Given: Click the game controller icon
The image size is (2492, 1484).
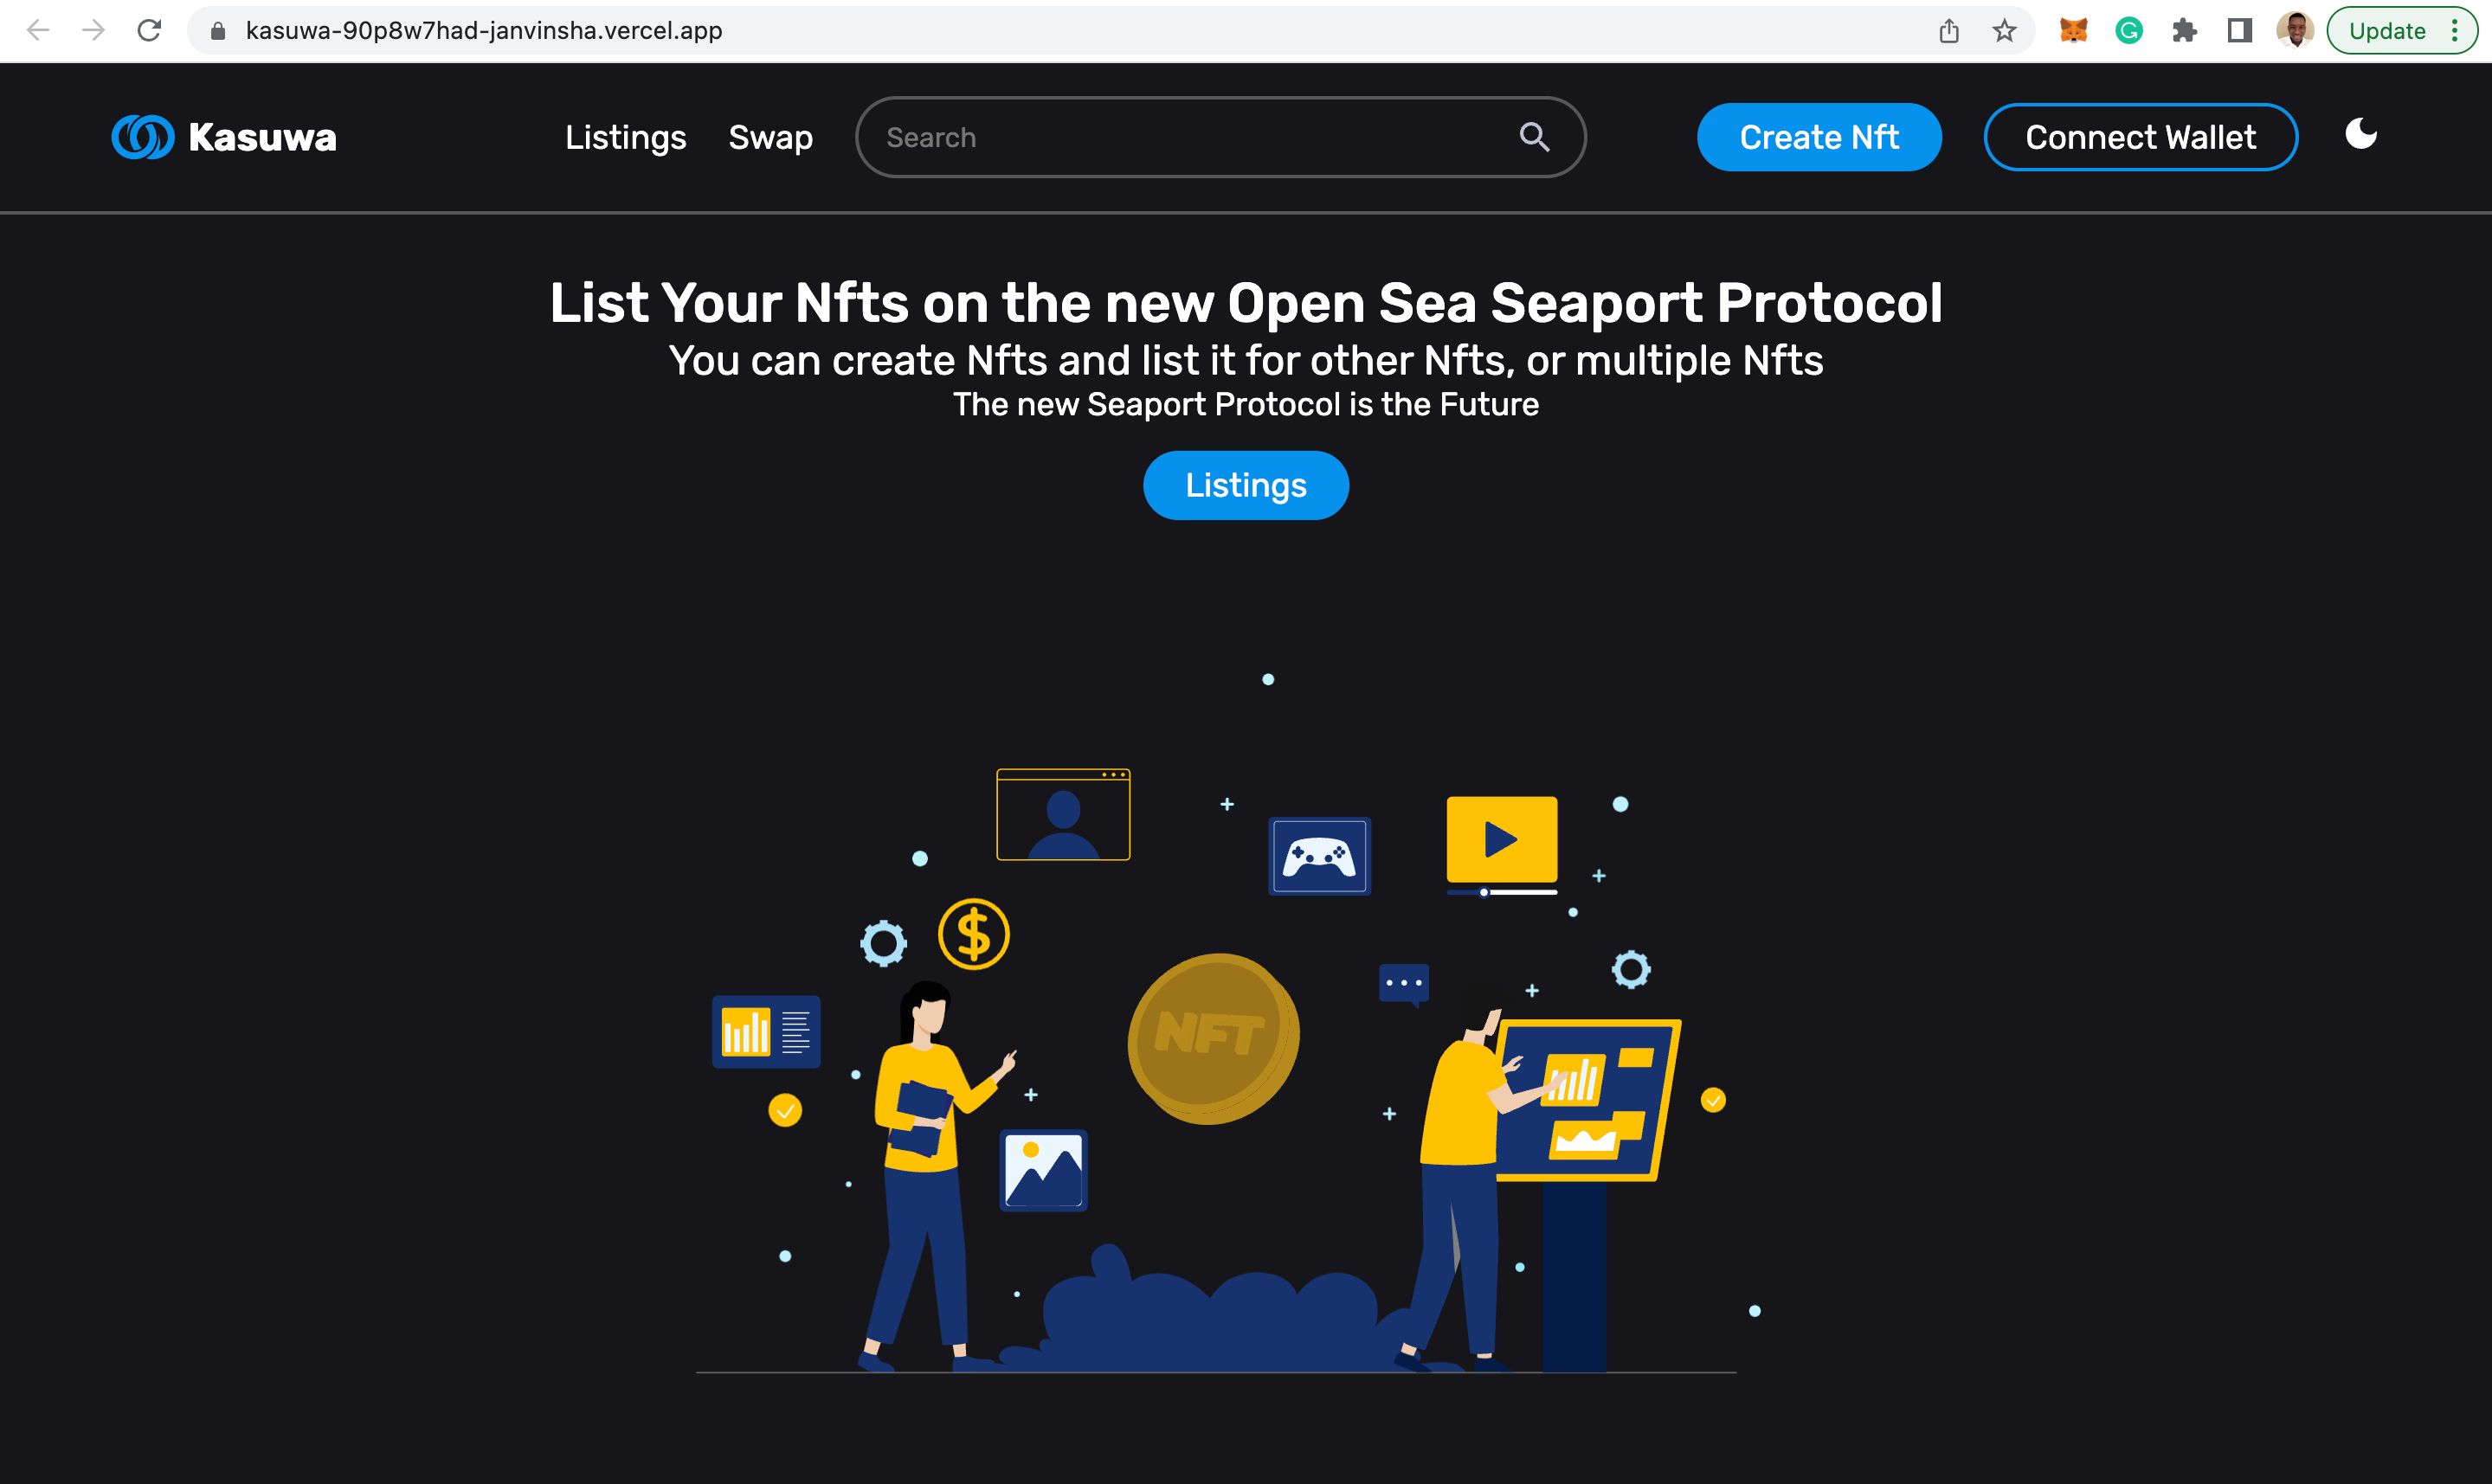Looking at the screenshot, I should click(x=1325, y=855).
